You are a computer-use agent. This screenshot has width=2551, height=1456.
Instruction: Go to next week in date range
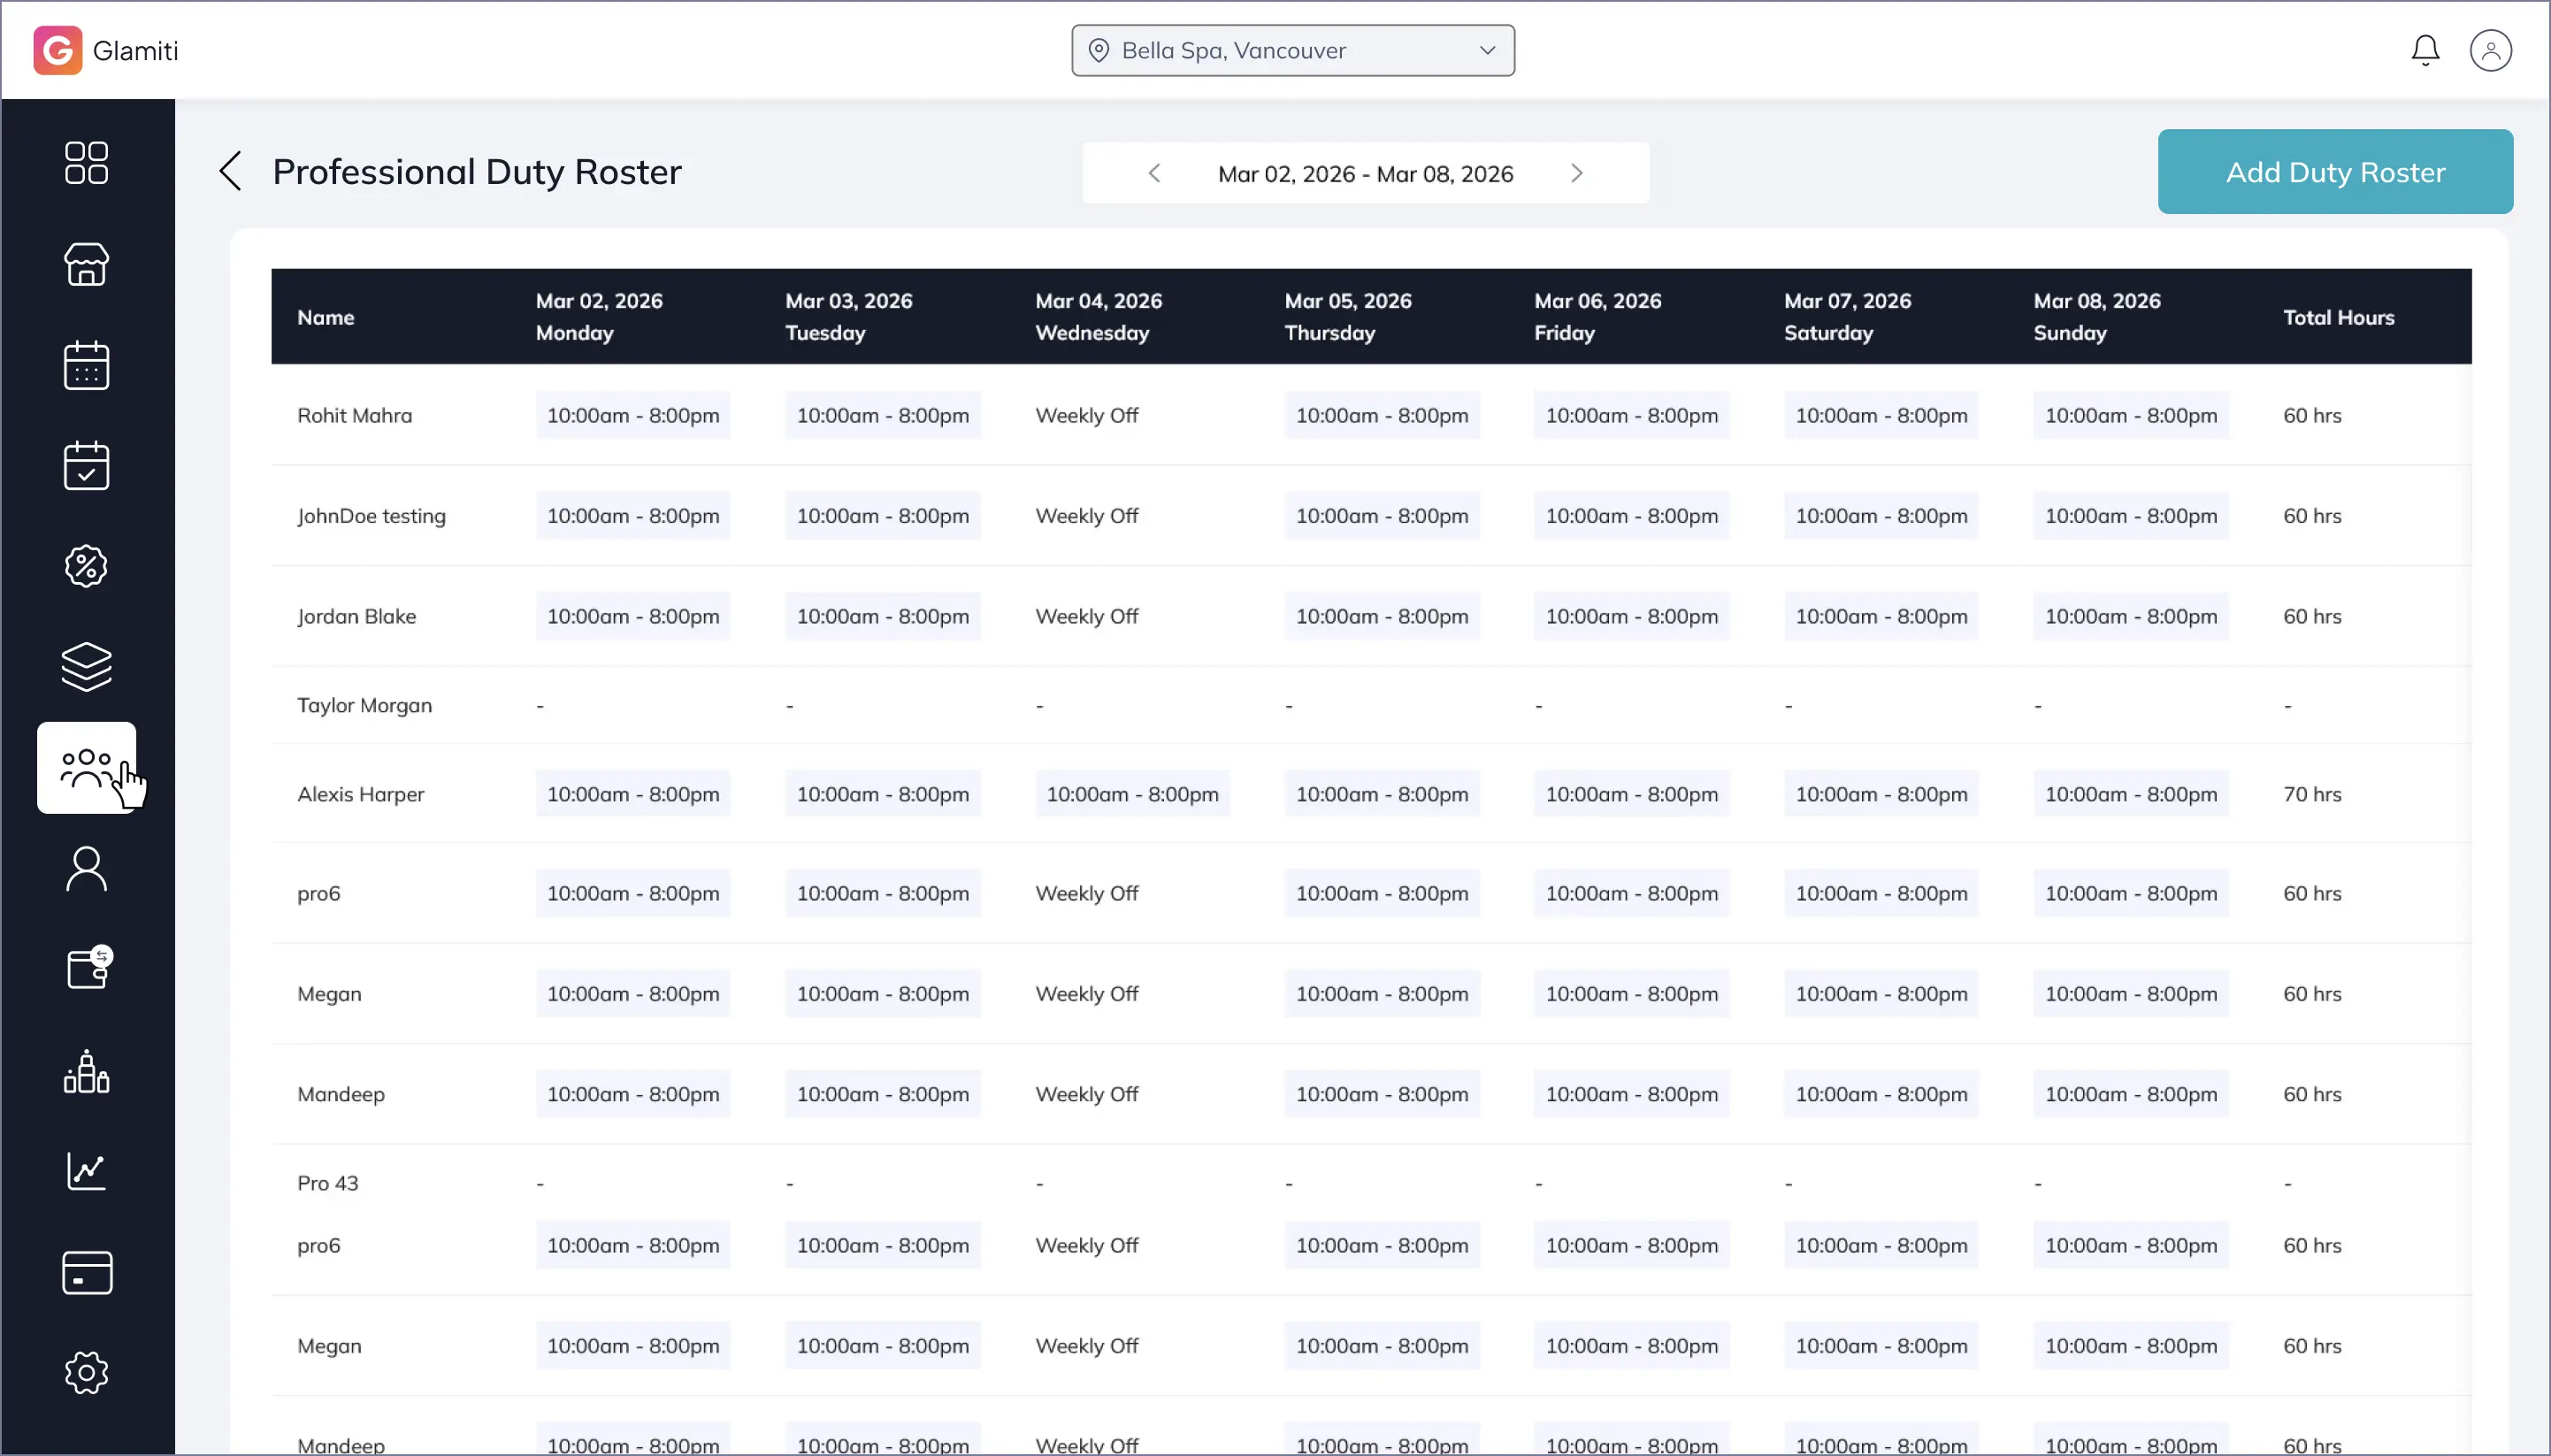point(1576,173)
